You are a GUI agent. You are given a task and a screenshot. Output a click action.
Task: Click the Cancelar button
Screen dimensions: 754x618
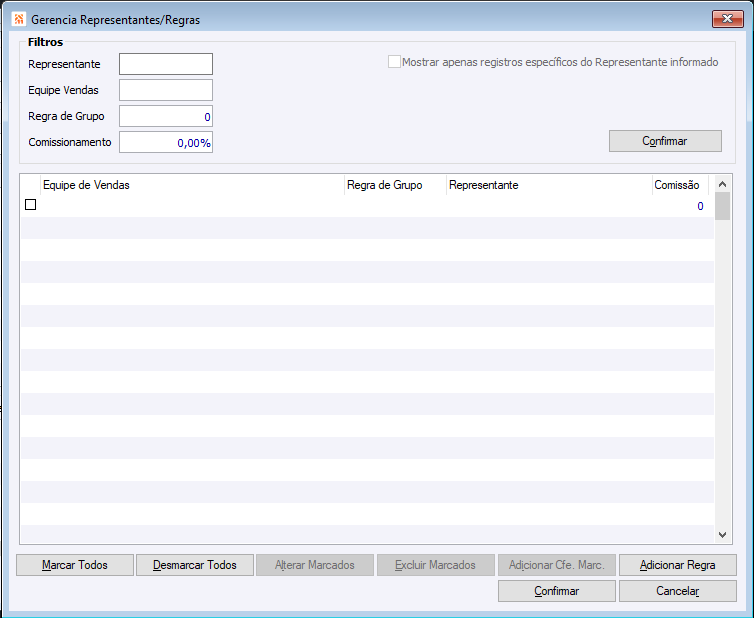click(678, 591)
